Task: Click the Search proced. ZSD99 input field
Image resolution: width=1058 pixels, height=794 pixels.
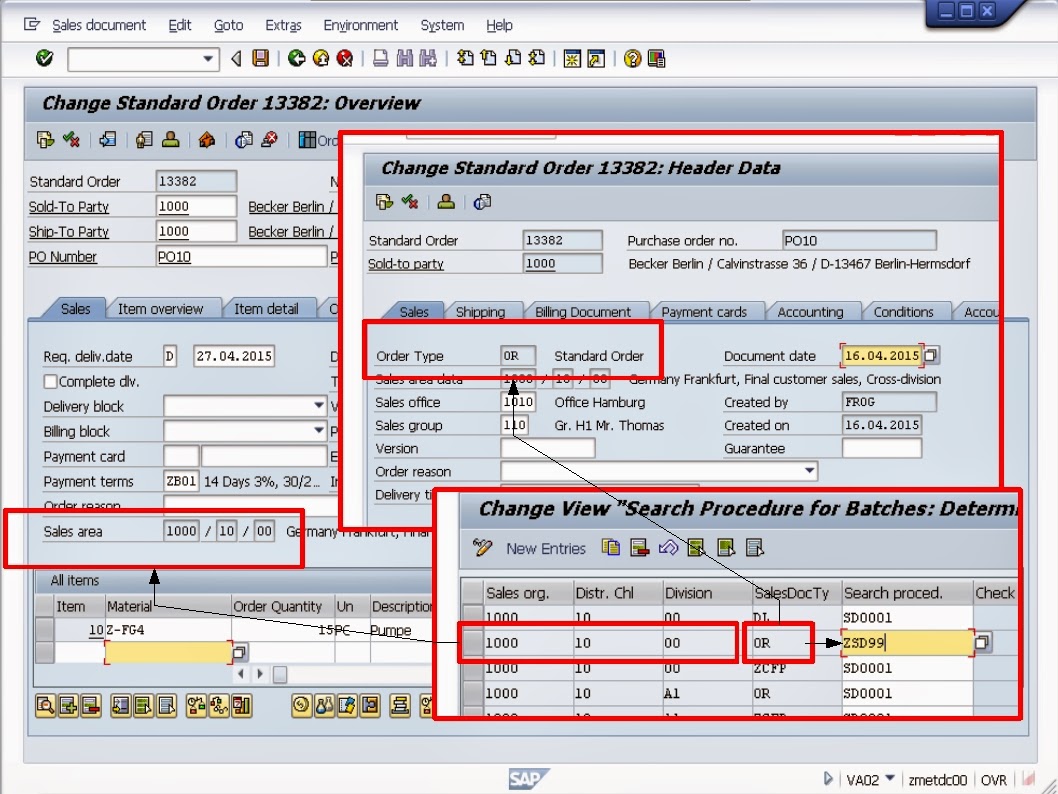Action: [908, 643]
